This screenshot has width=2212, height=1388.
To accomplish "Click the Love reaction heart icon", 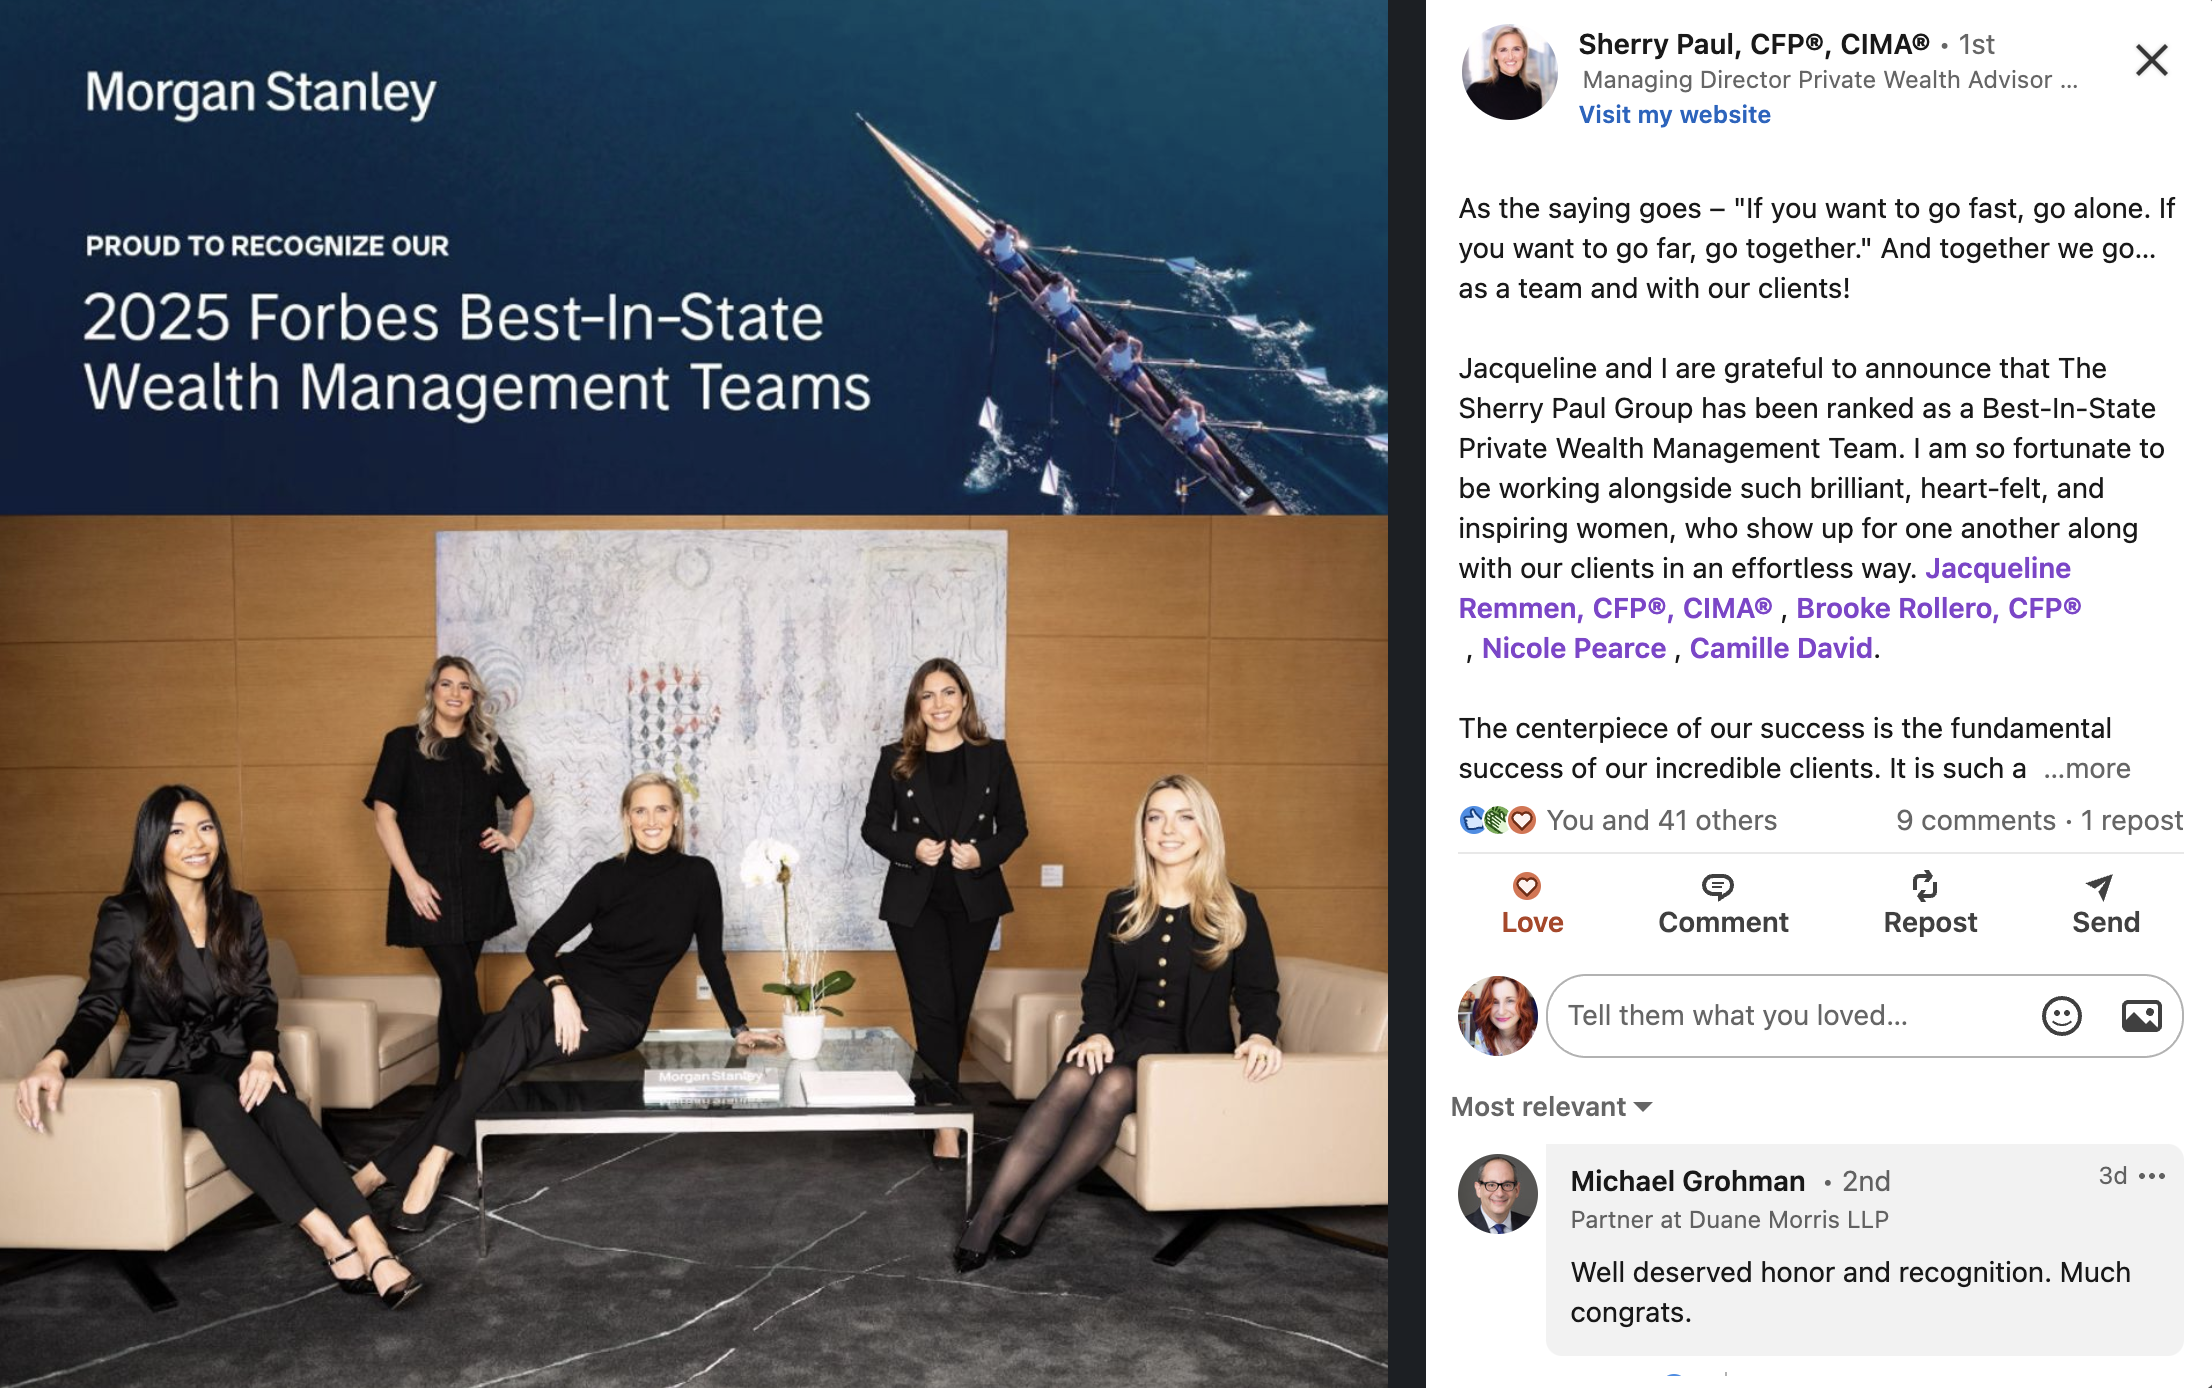I will pyautogui.click(x=1526, y=886).
